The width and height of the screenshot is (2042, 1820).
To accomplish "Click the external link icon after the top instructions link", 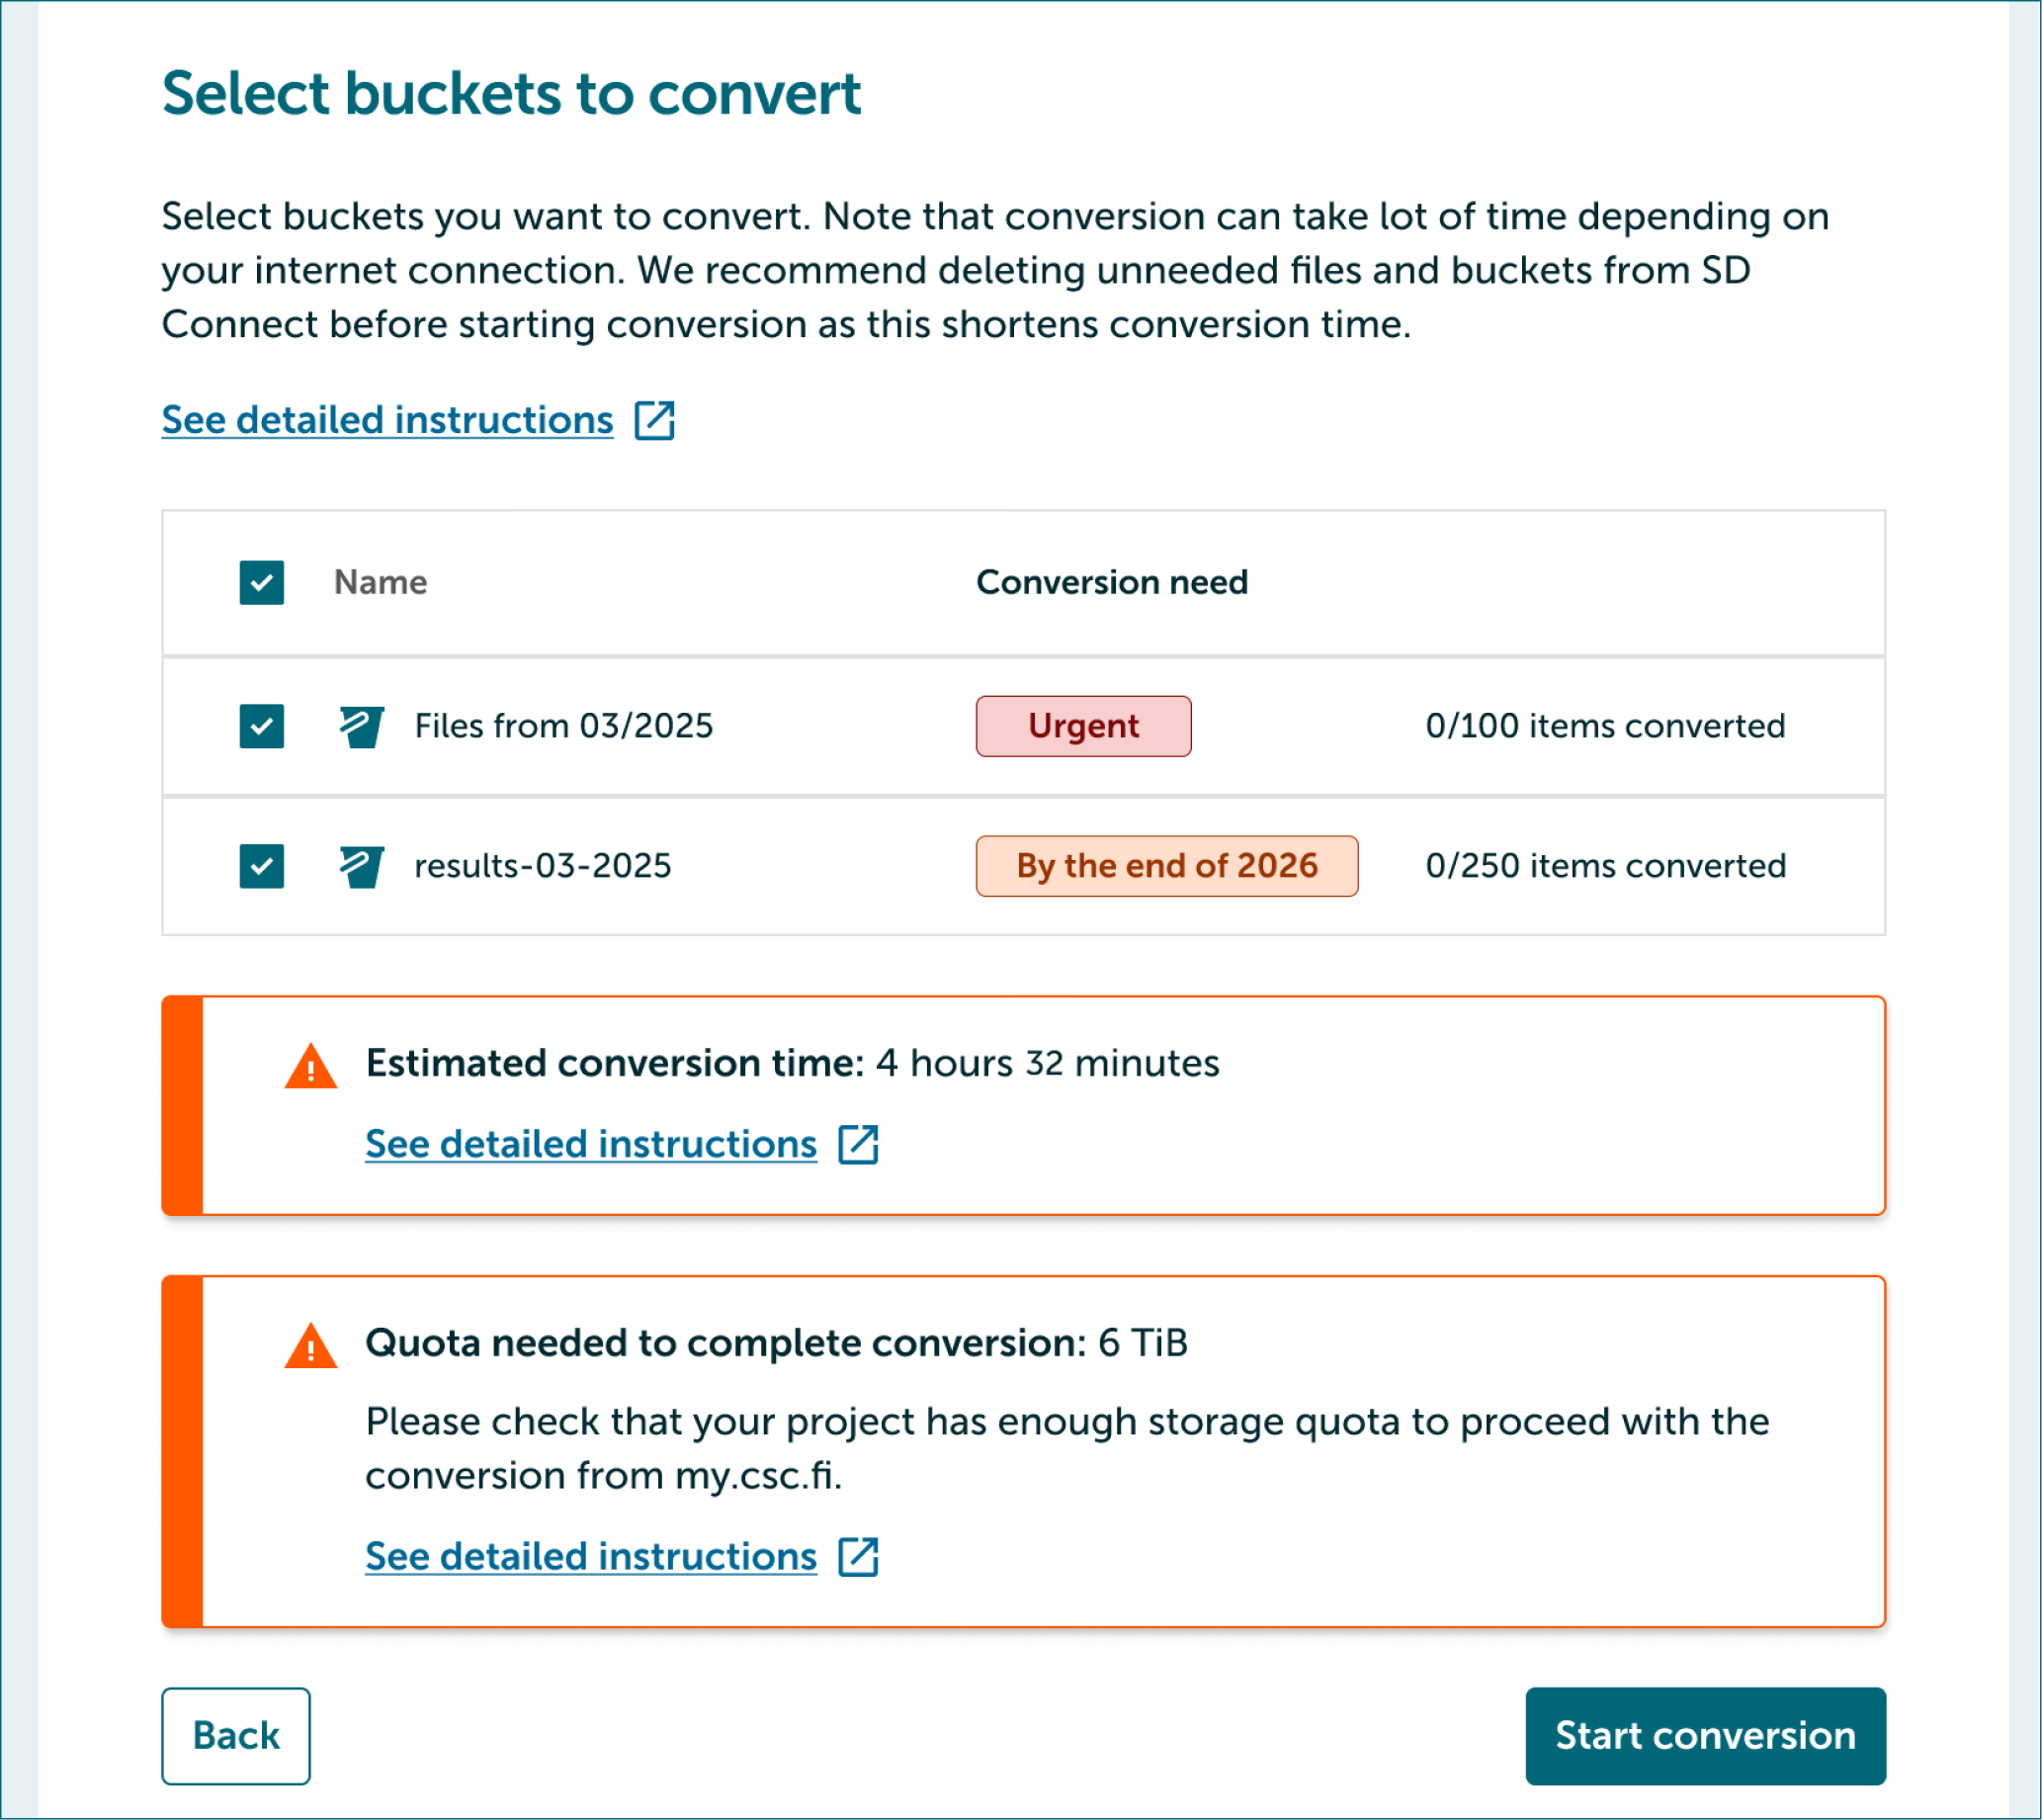I will point(655,420).
